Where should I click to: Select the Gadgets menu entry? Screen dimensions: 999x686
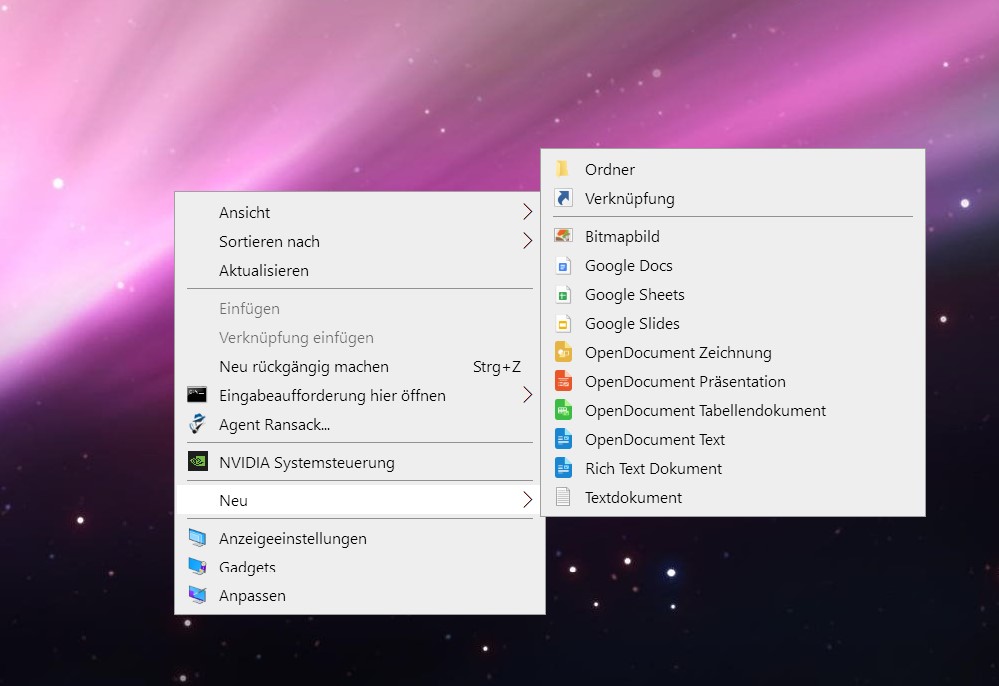click(x=360, y=567)
